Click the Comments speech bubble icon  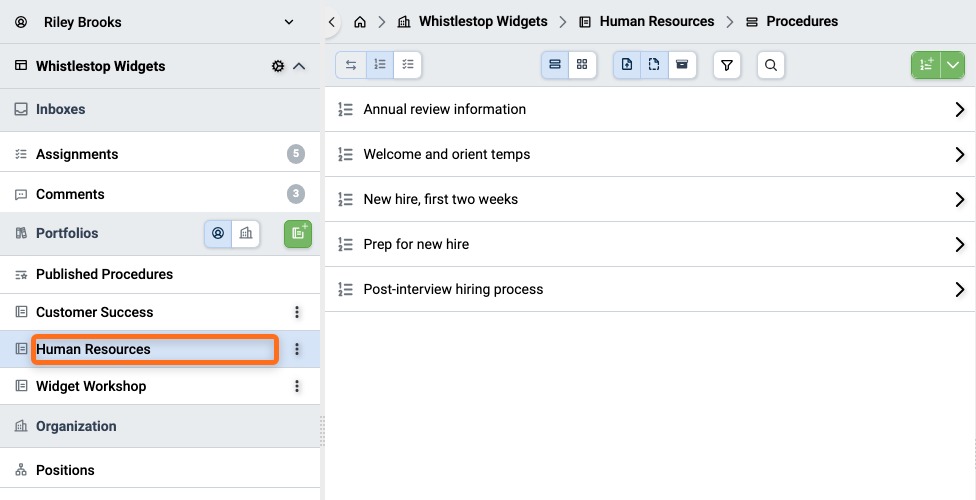[x=21, y=194]
